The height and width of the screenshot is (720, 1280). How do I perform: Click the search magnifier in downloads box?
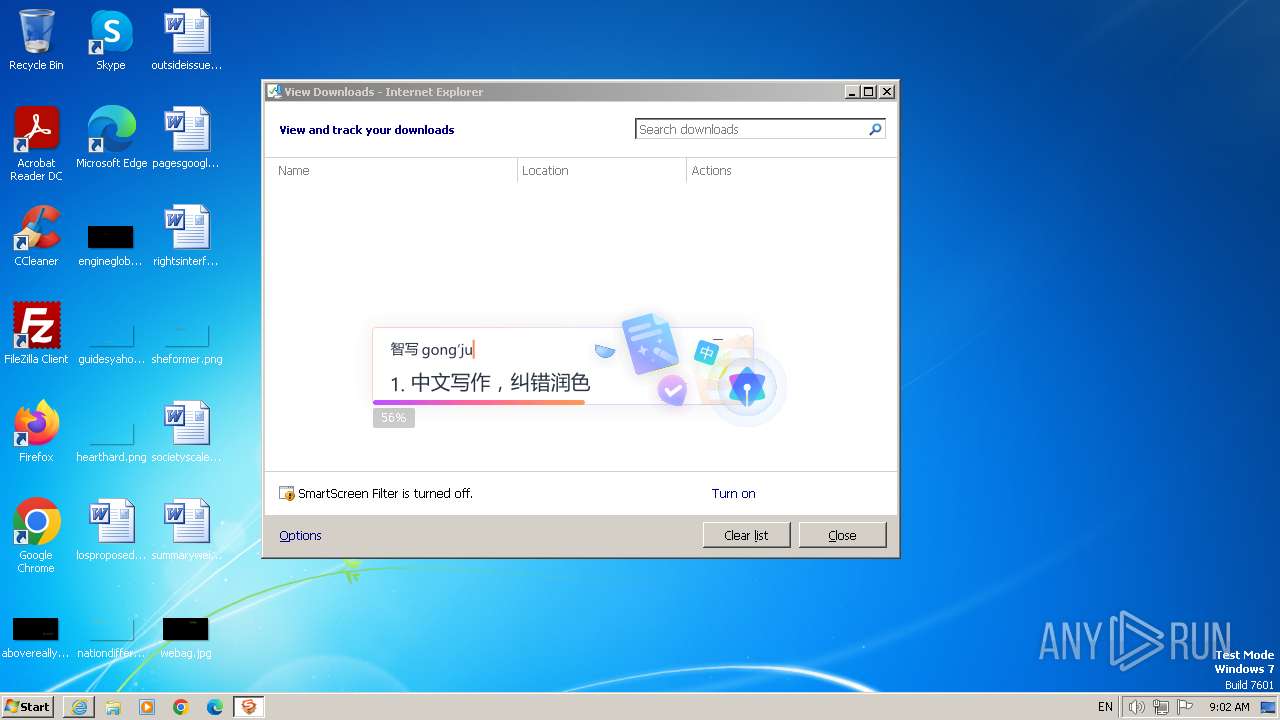click(x=875, y=129)
